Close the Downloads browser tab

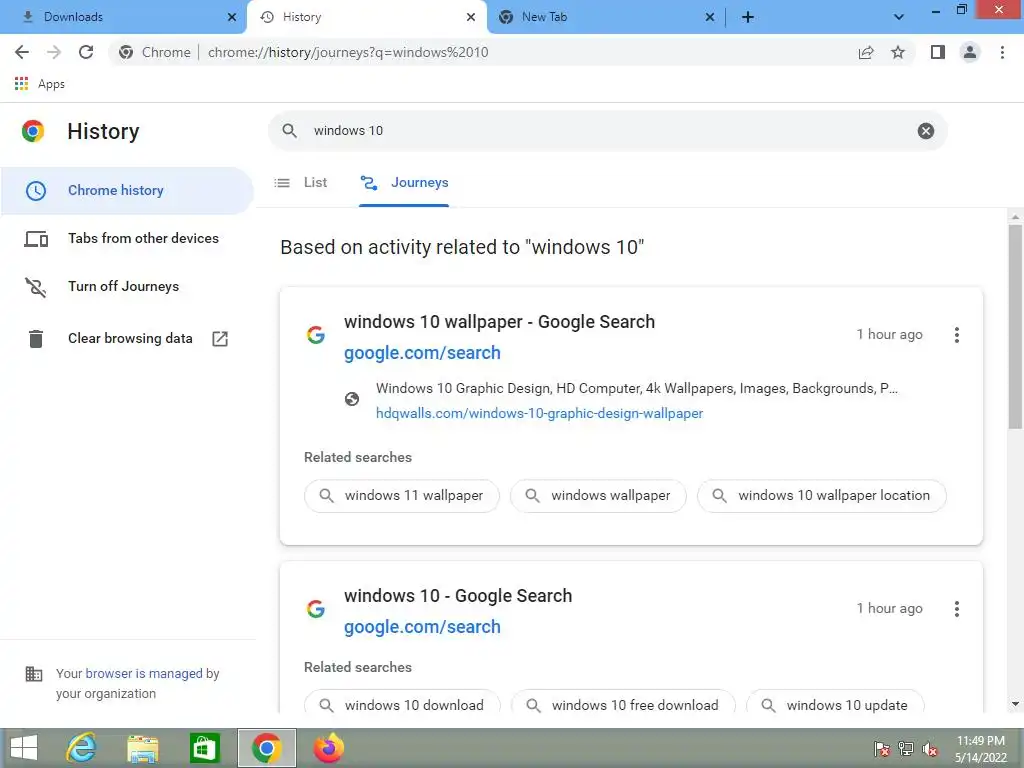232,17
